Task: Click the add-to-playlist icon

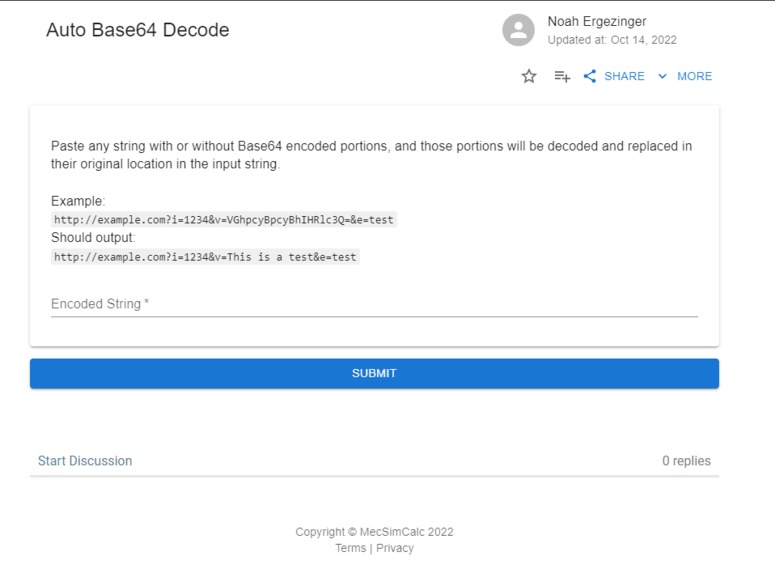Action: pos(562,76)
